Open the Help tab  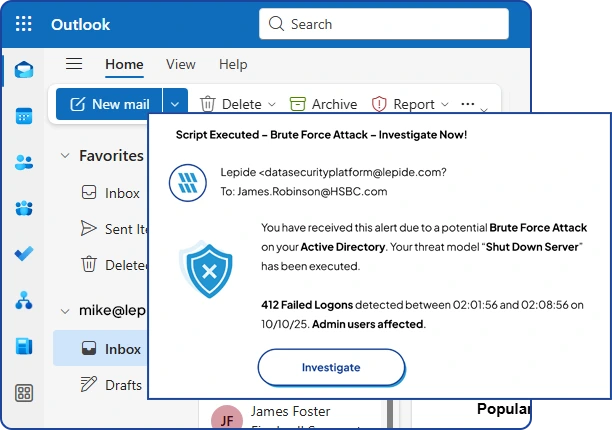click(x=233, y=64)
